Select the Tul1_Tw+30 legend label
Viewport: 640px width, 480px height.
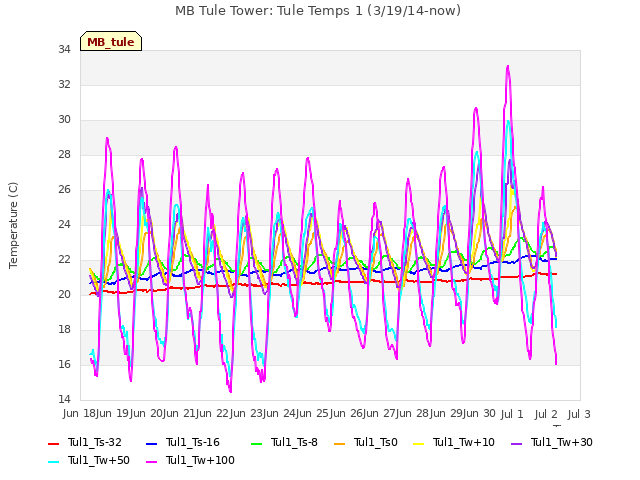click(x=562, y=442)
